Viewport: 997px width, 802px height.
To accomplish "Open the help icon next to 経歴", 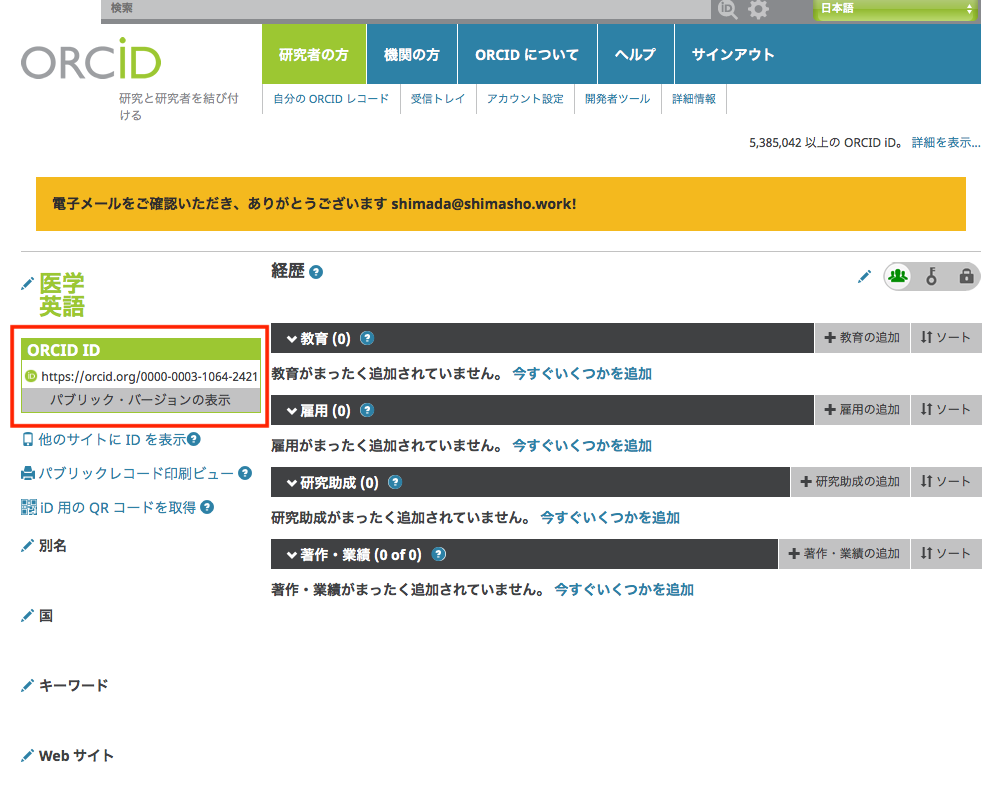I will [315, 272].
